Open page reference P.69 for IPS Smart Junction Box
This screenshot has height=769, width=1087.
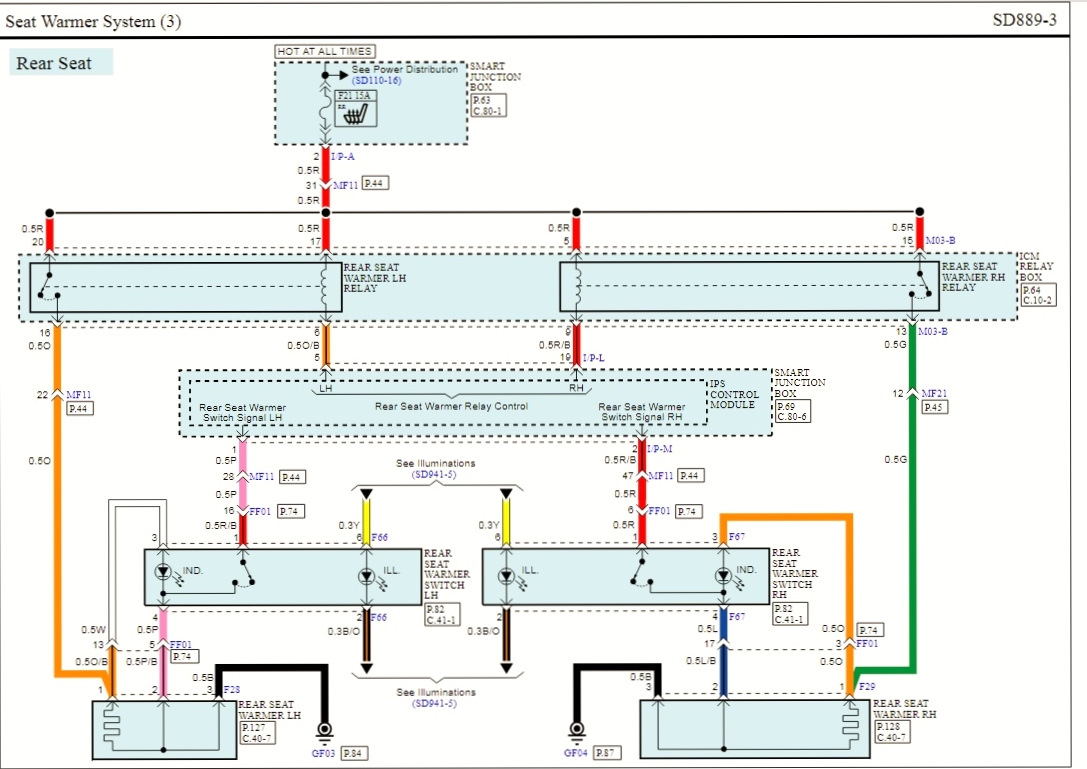(x=785, y=406)
